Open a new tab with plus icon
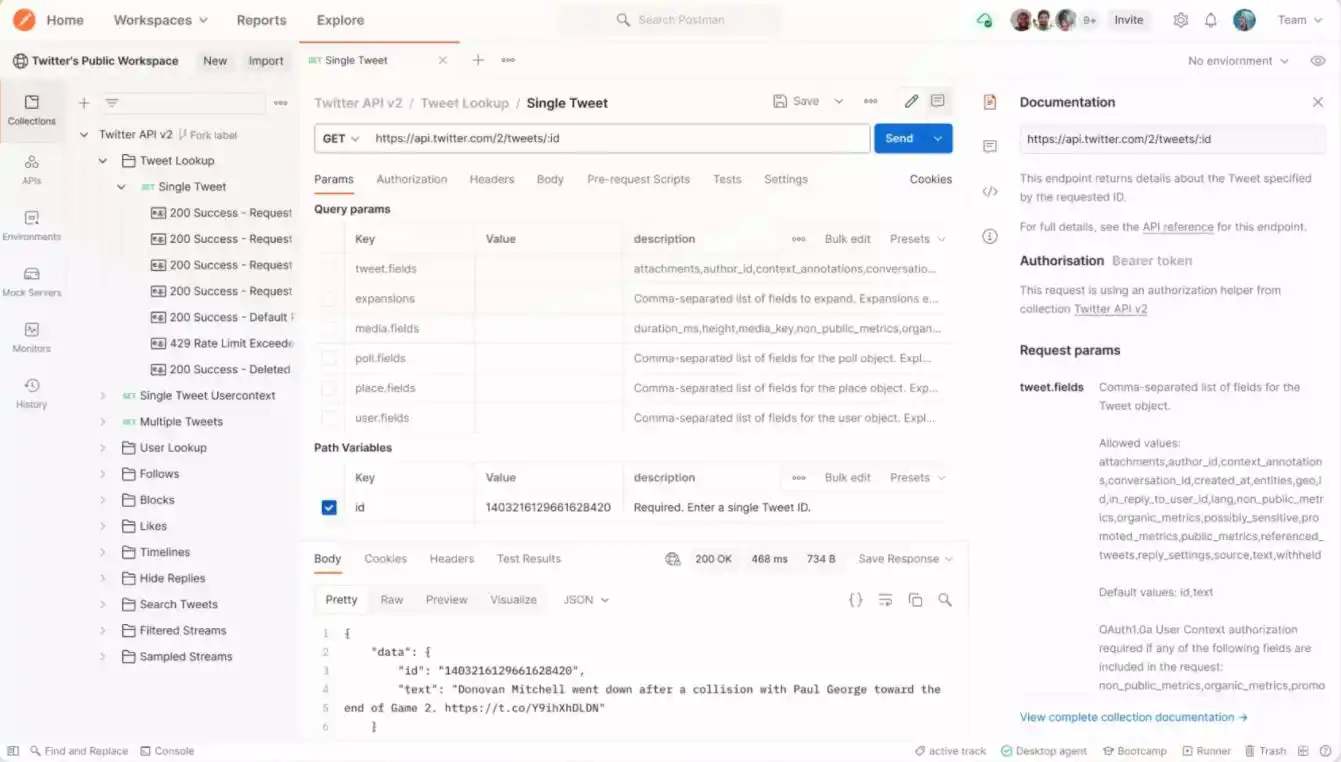 (x=478, y=60)
